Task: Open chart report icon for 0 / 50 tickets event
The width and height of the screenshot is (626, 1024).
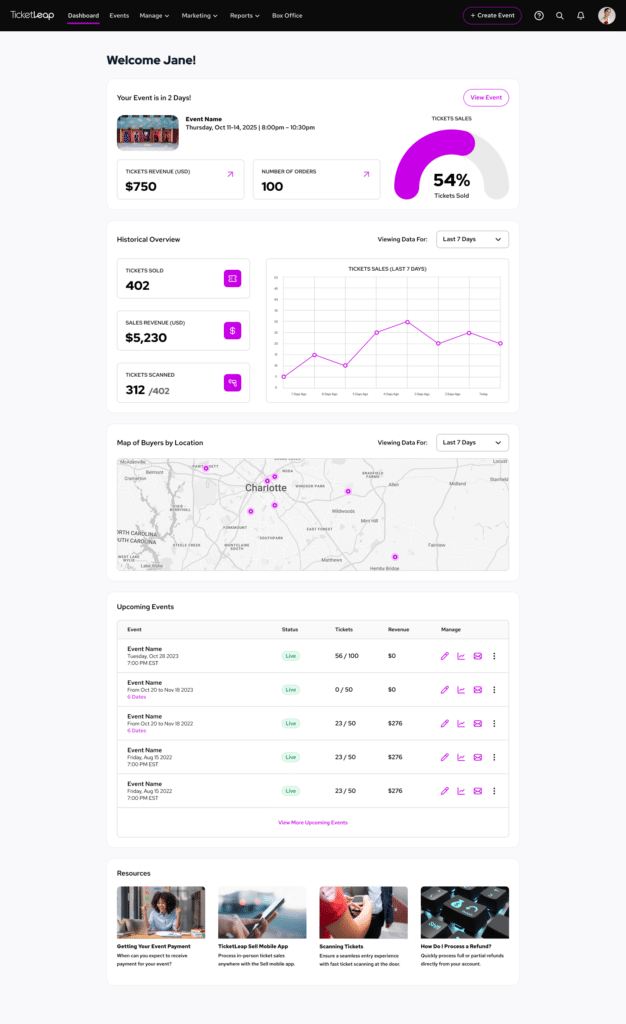Action: coord(461,690)
